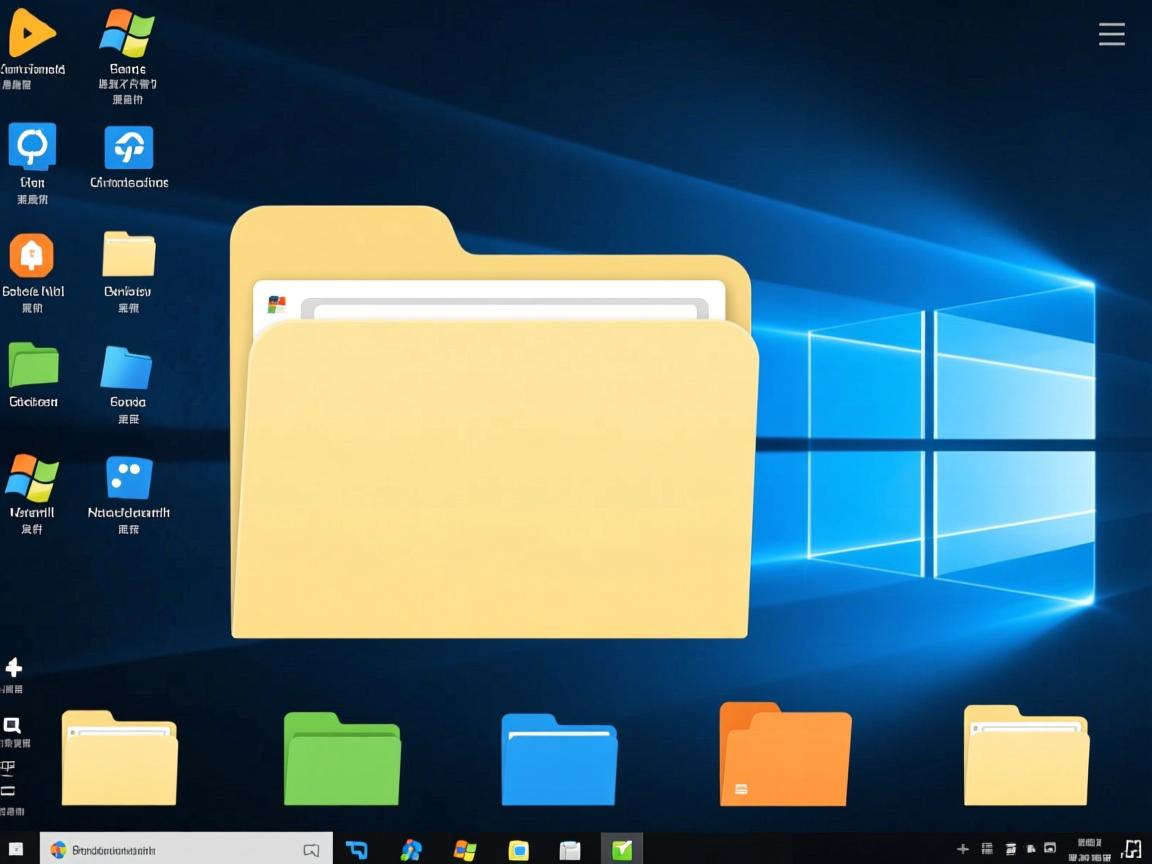Open the hamburger menu at top right

[x=1111, y=35]
